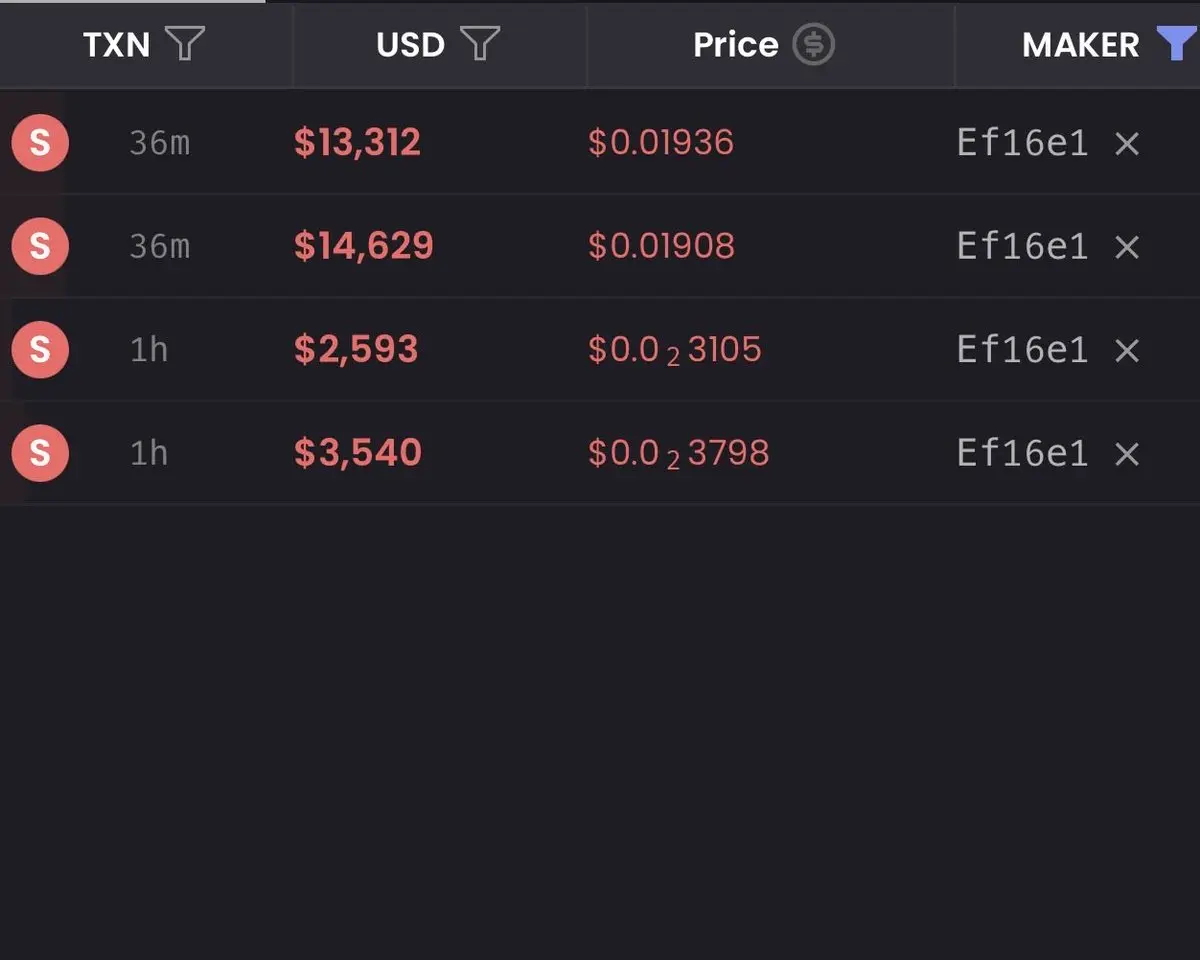Open the USD column filter funnel
This screenshot has width=1200, height=960.
click(x=480, y=44)
